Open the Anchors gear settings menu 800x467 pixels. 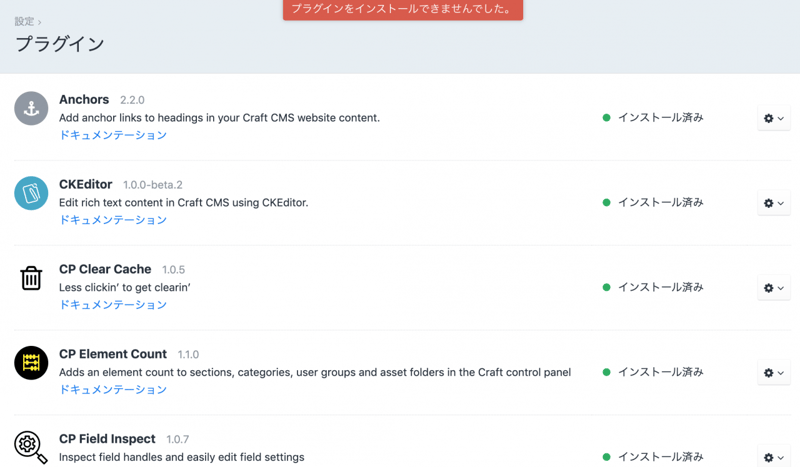coord(773,118)
